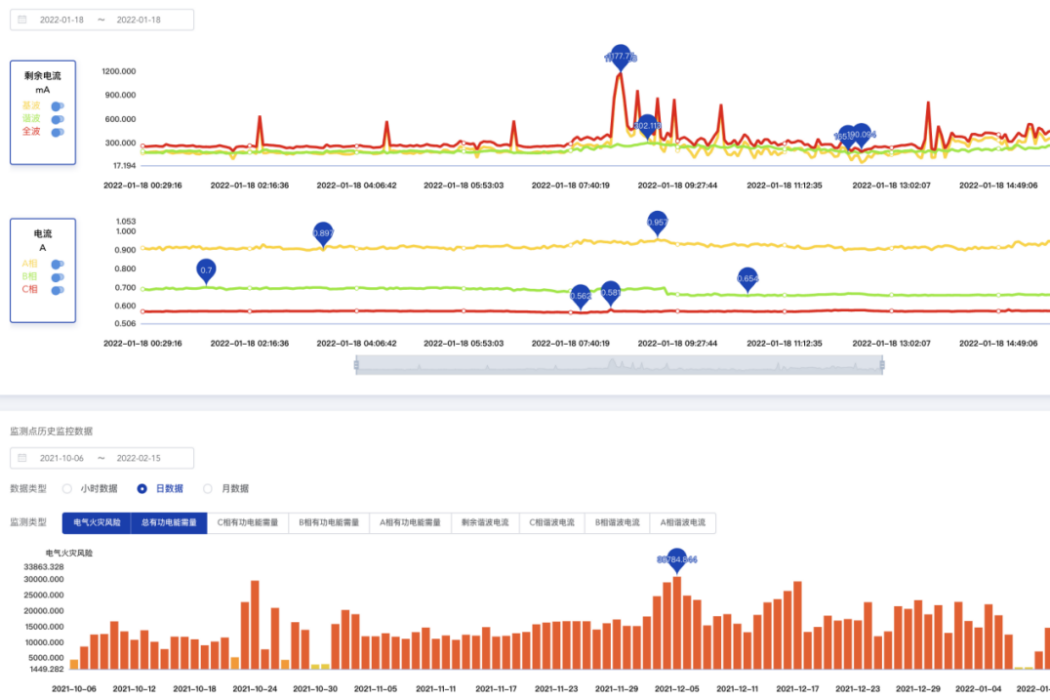Show the C相谐波电流 tab
This screenshot has width=1050, height=700.
[552, 522]
